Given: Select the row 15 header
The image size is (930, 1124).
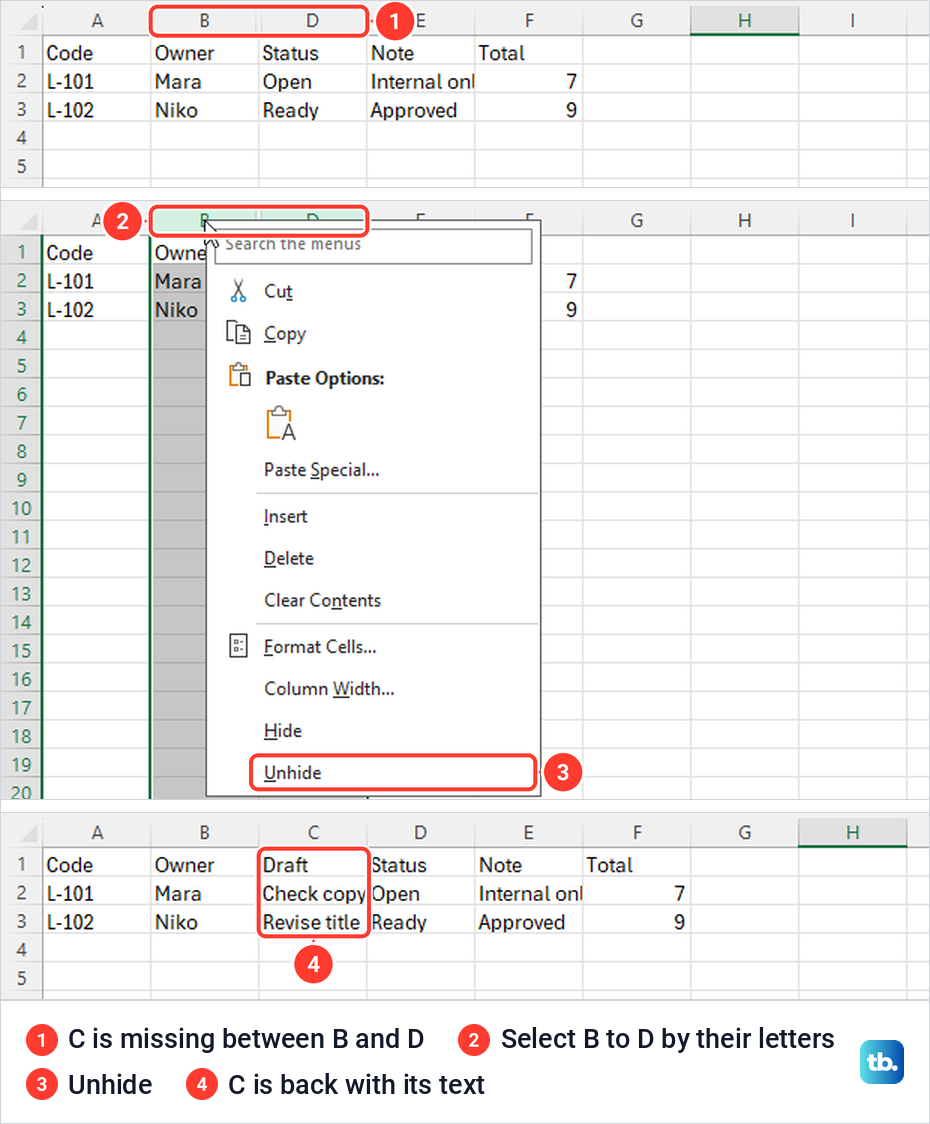Looking at the screenshot, I should coord(22,651).
